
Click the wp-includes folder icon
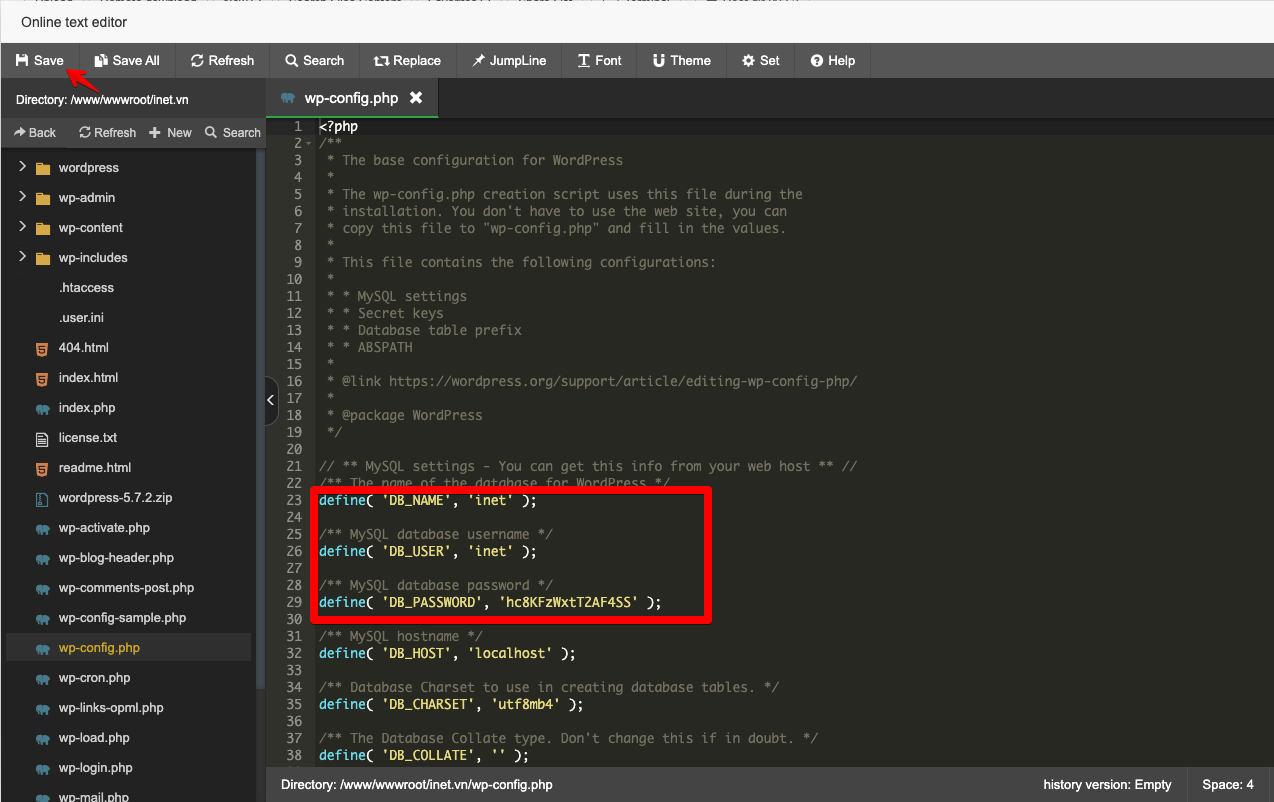point(42,258)
